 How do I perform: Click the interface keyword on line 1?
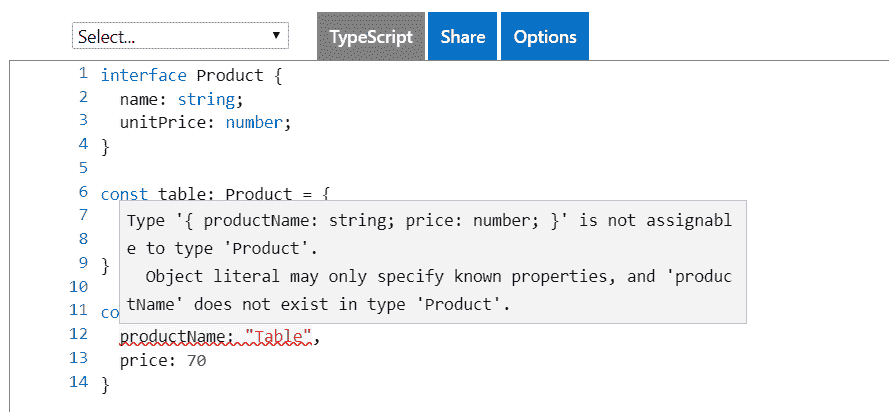click(x=143, y=76)
